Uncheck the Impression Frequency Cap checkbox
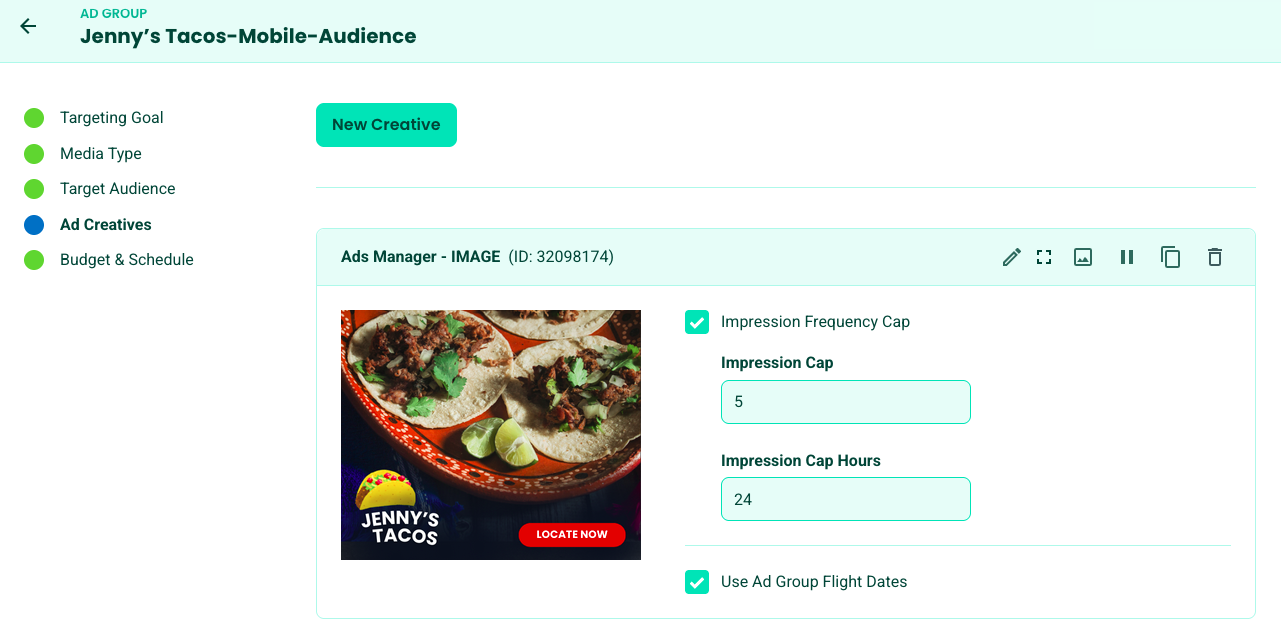 (697, 322)
